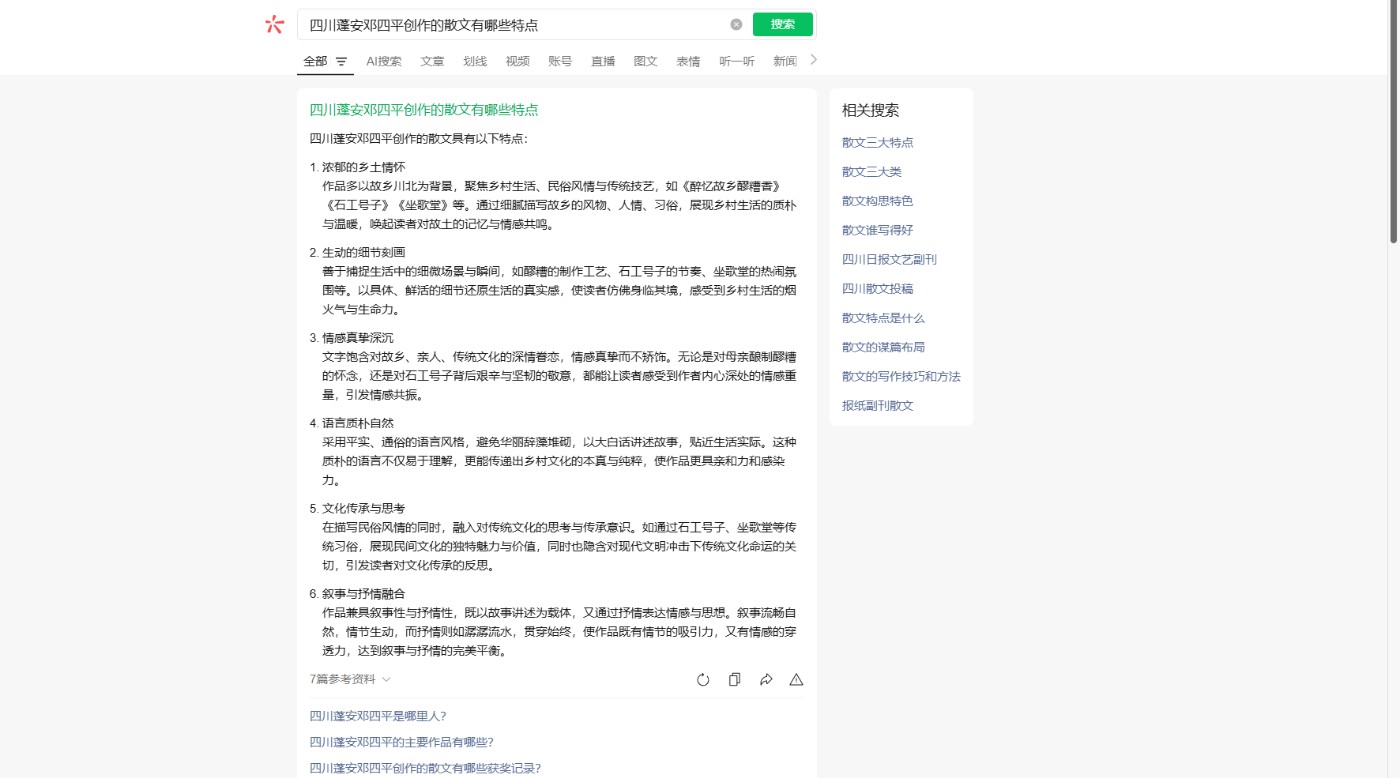The image size is (1400, 778).
Task: Switch to the AI搜索 tab
Action: 383,61
